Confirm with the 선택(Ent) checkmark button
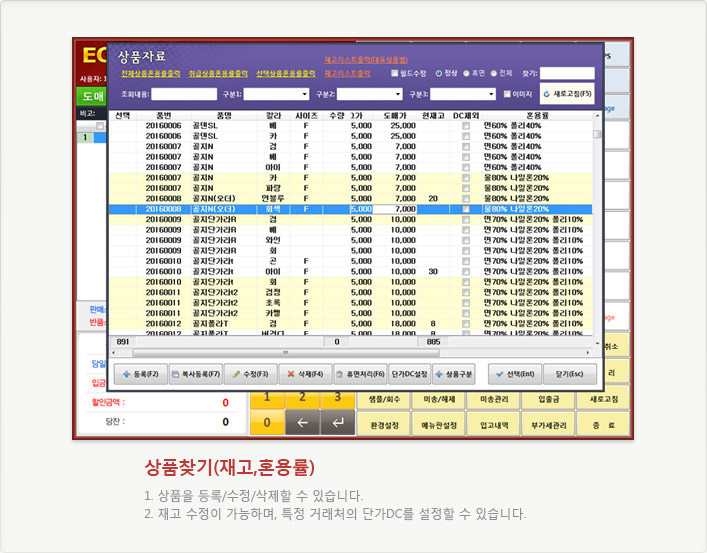 point(515,374)
